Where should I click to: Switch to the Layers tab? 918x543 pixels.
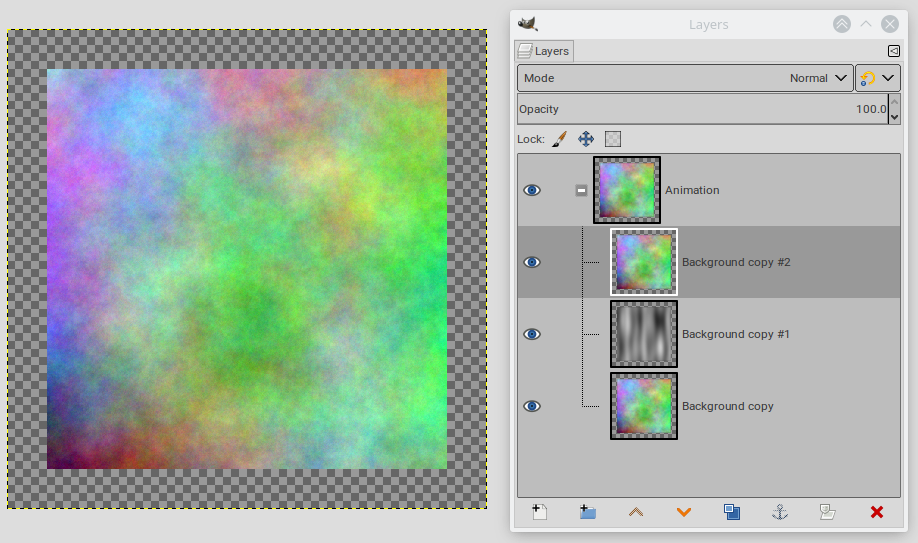tap(544, 51)
